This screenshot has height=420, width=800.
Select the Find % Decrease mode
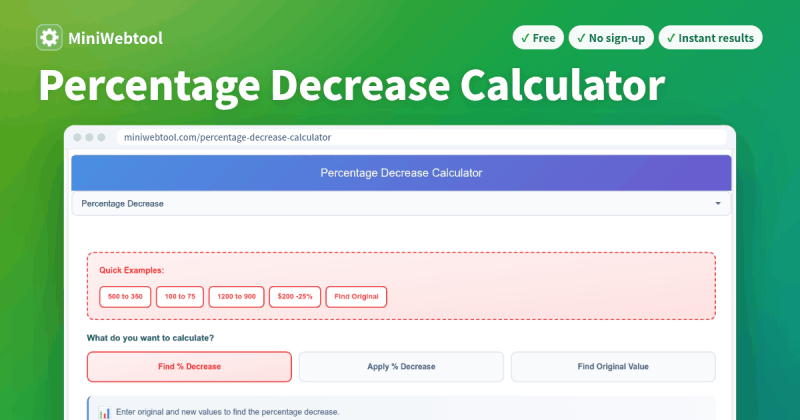coord(189,366)
